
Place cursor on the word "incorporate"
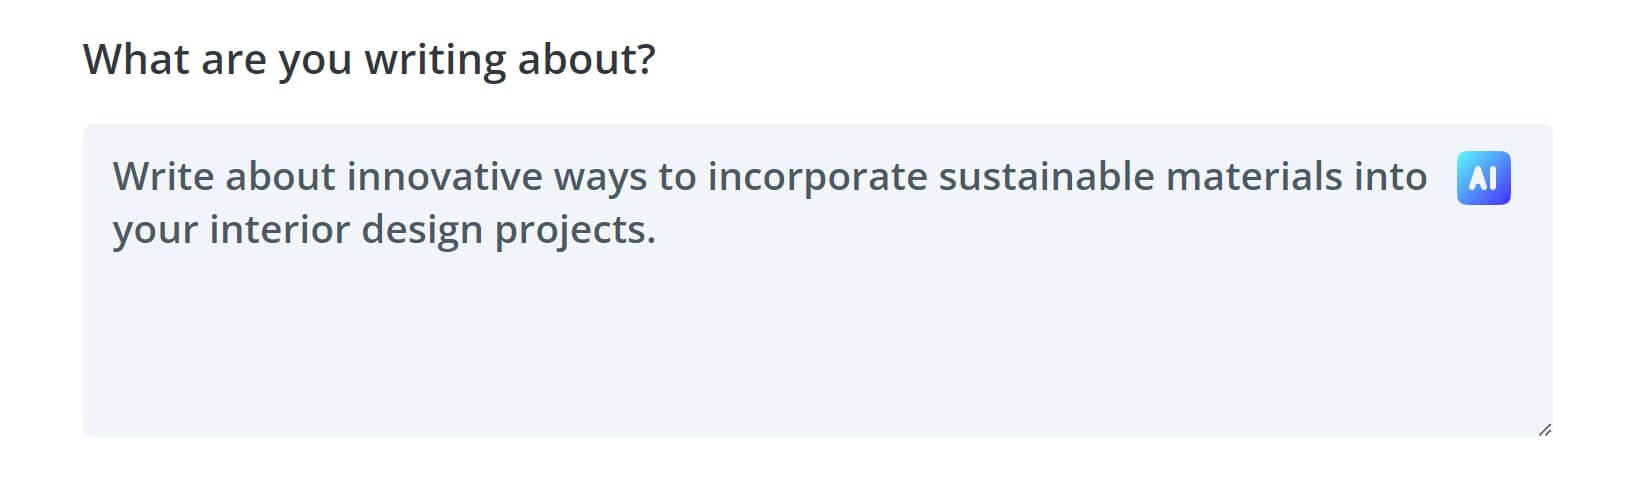point(817,177)
